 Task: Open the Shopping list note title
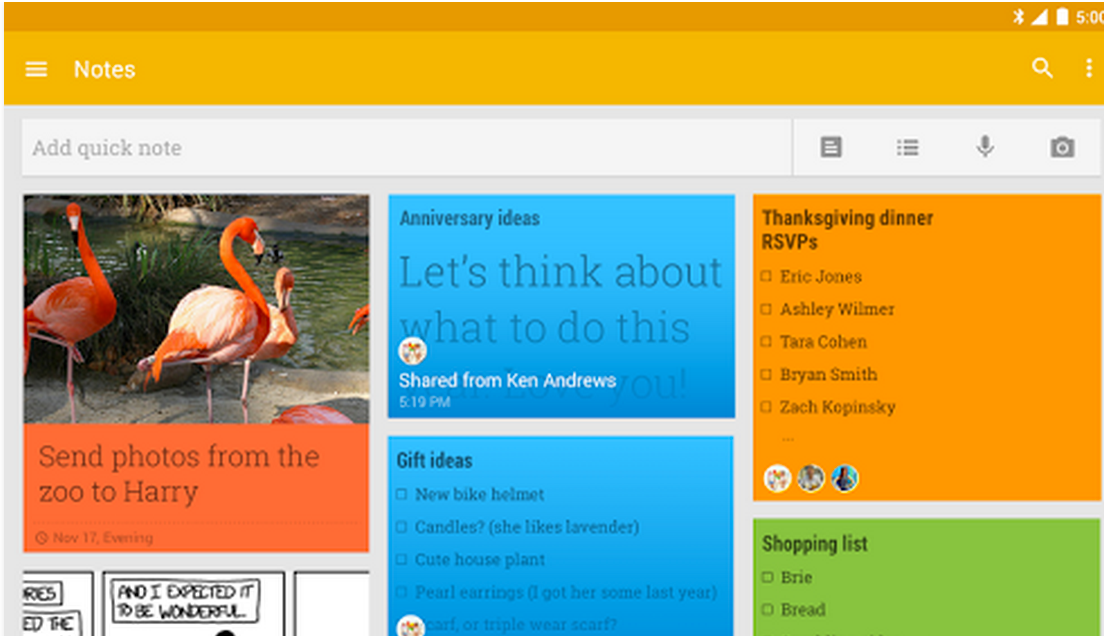click(x=815, y=544)
